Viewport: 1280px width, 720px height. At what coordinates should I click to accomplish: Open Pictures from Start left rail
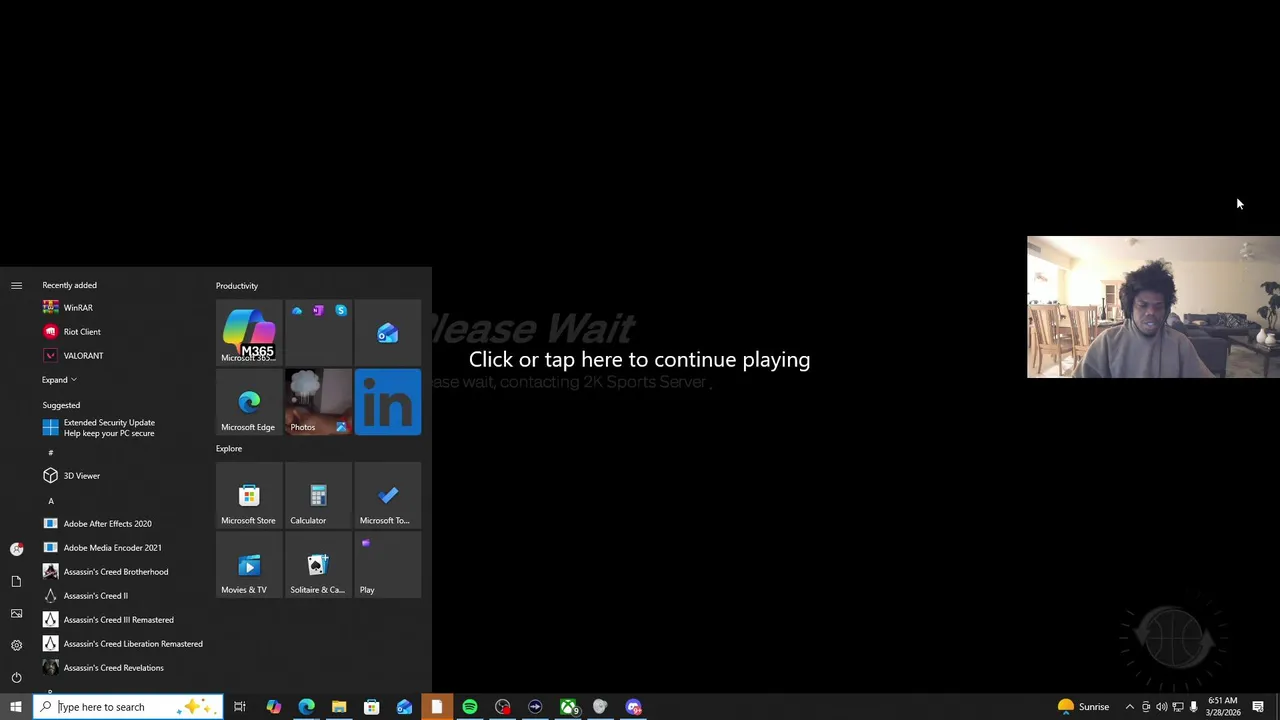pos(16,613)
